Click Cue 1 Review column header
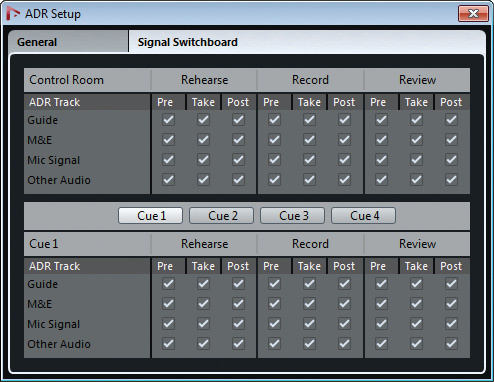494x382 pixels. (417, 244)
